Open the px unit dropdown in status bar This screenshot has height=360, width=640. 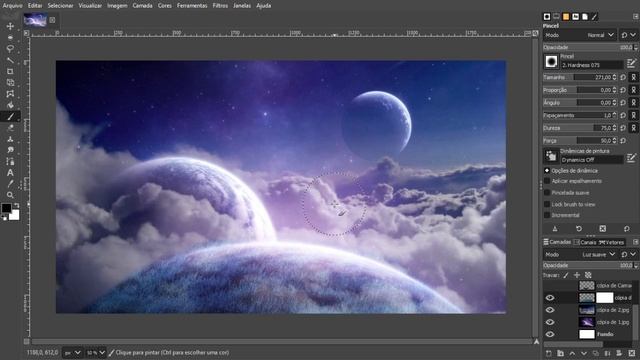[73, 353]
